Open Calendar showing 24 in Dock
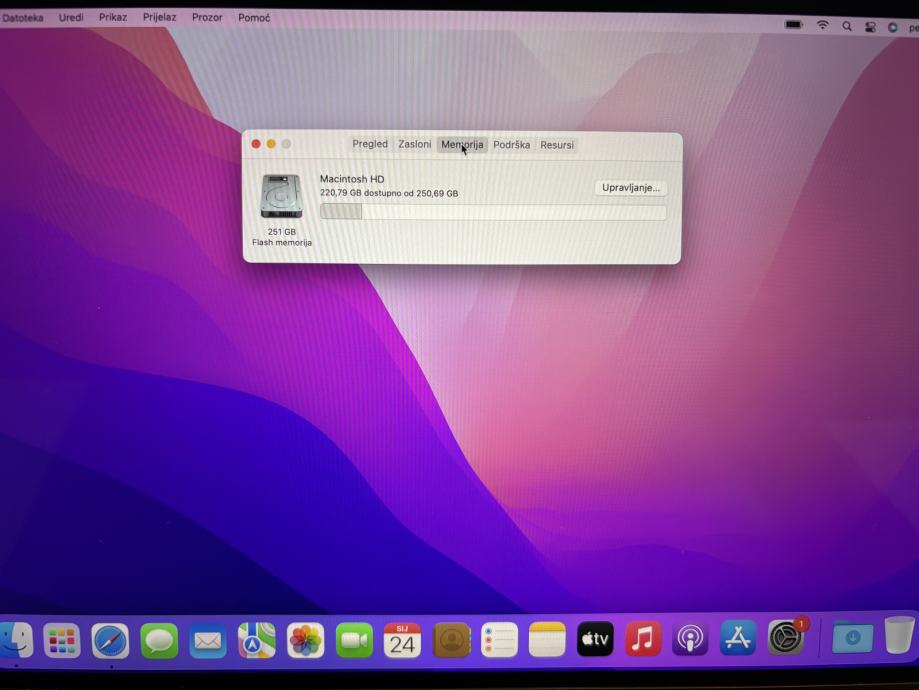 click(x=402, y=640)
